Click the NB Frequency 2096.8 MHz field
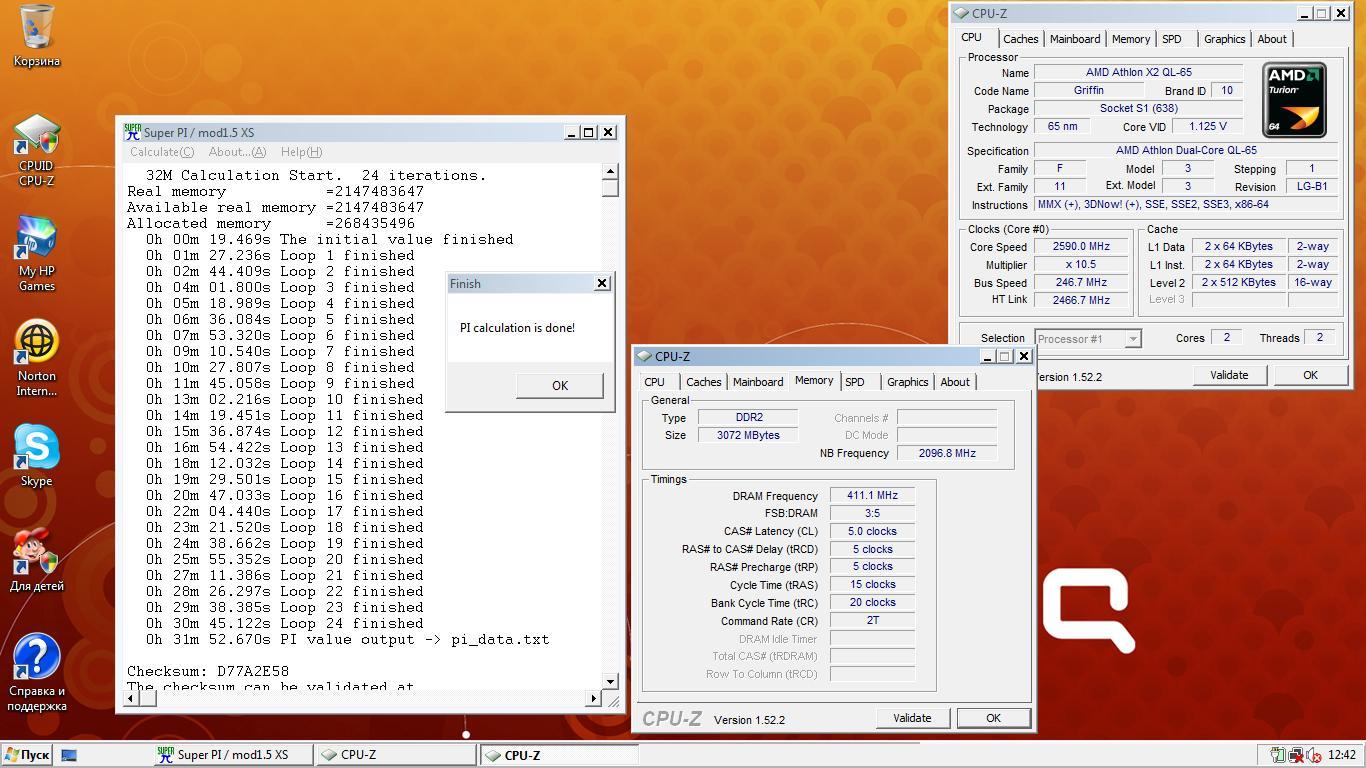 (x=947, y=453)
